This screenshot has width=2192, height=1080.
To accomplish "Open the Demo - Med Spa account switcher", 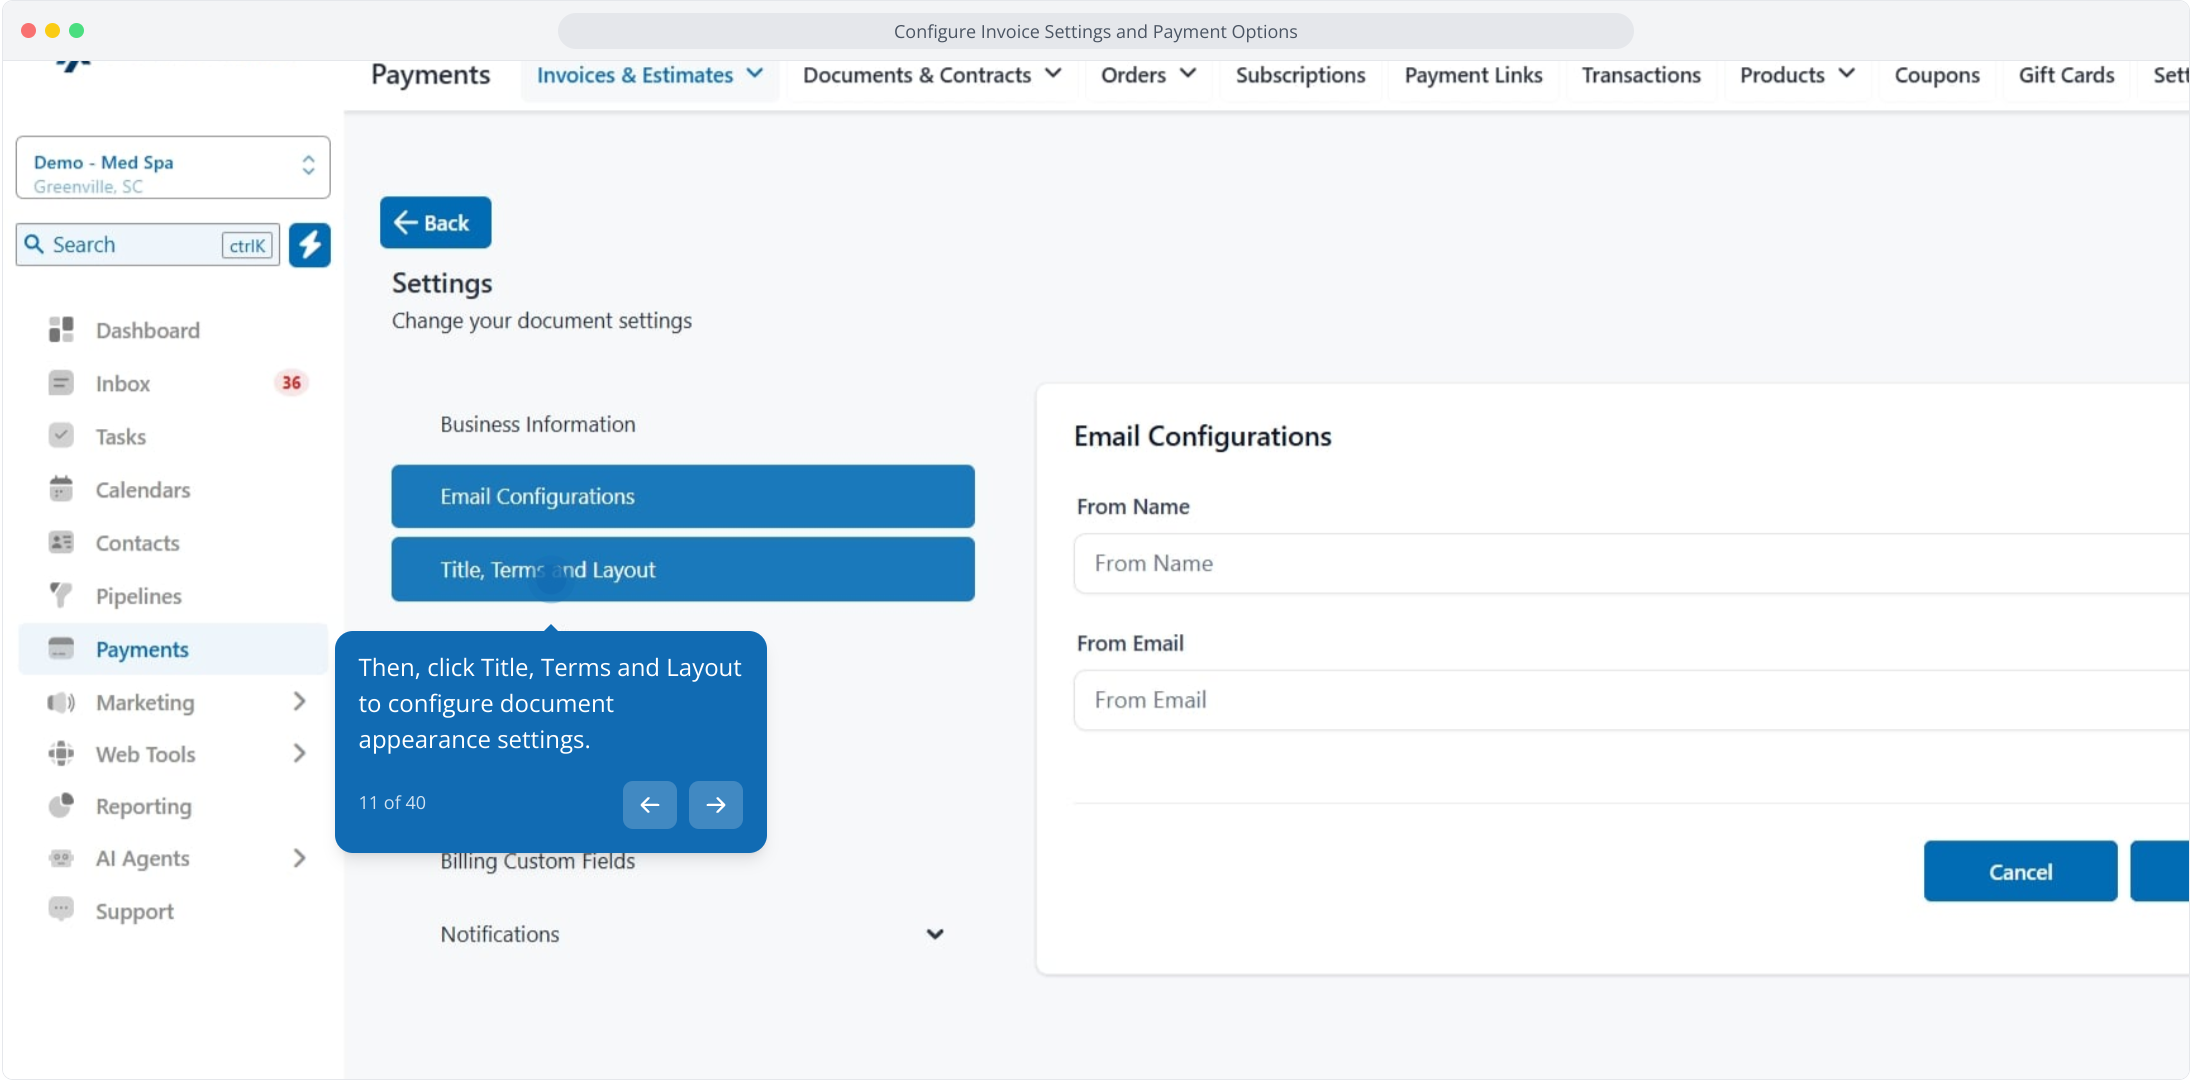I will (173, 168).
